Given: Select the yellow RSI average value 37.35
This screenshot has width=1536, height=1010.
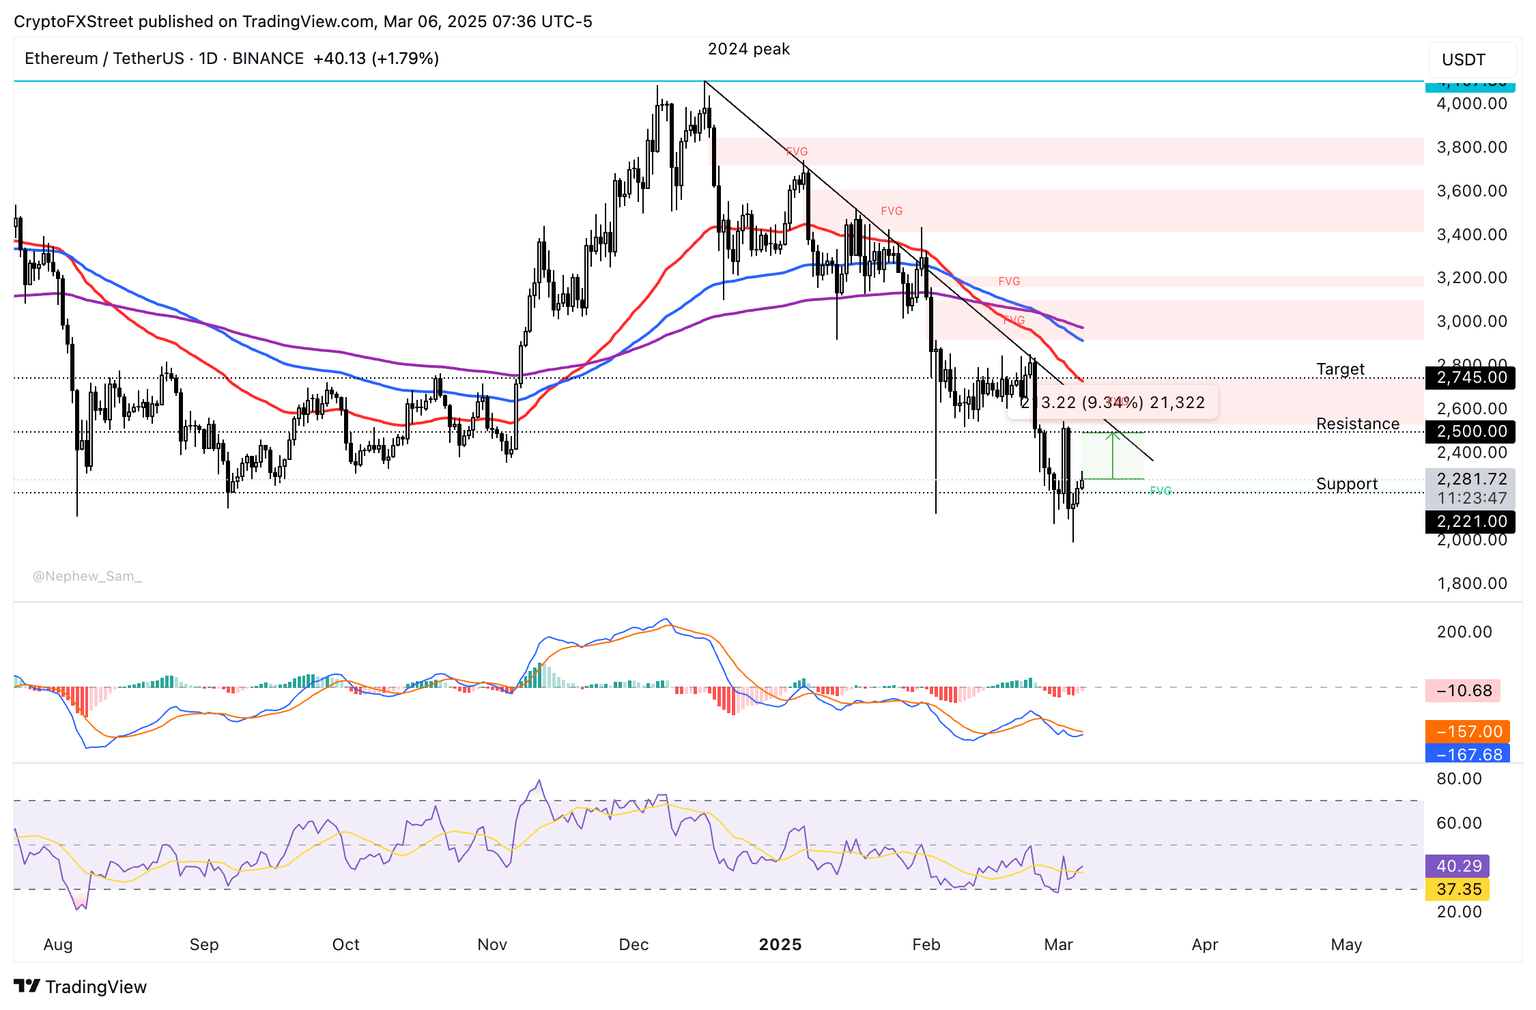Looking at the screenshot, I should [1457, 889].
